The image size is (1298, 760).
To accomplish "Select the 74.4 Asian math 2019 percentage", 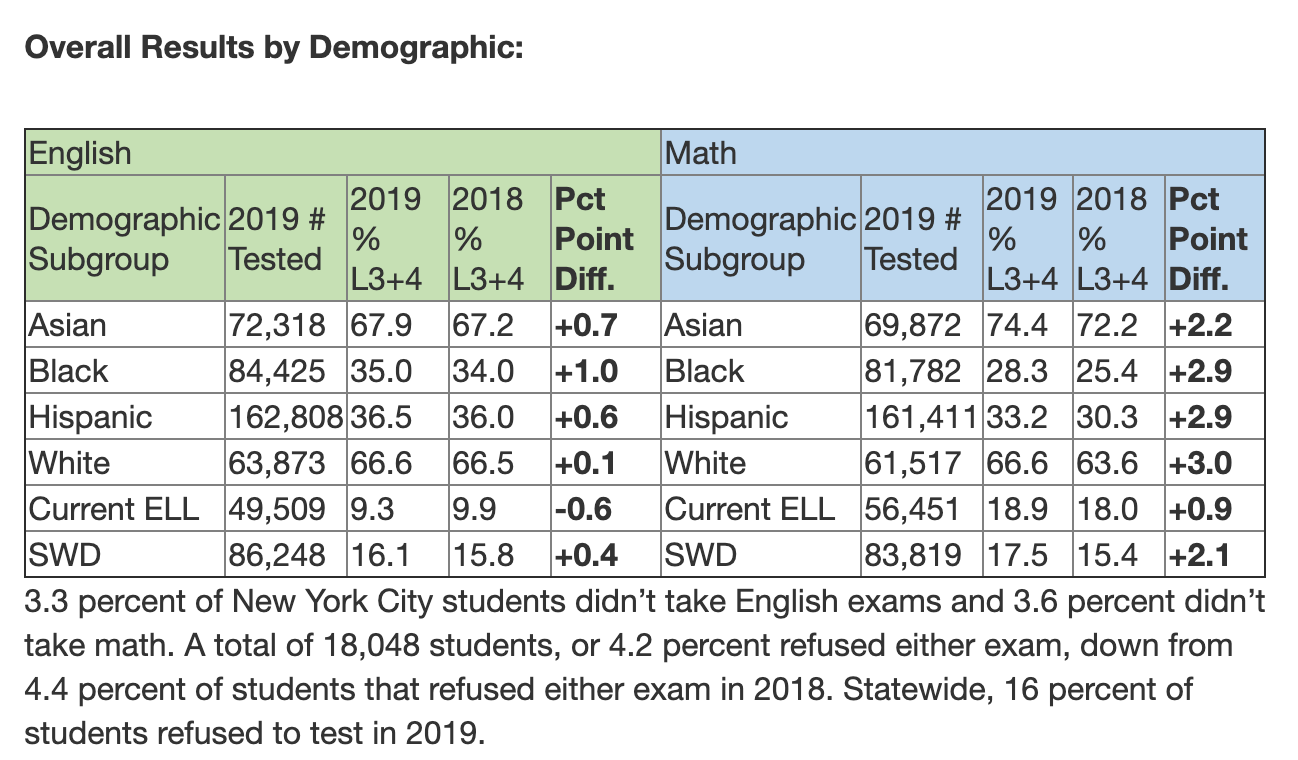I will point(1018,325).
